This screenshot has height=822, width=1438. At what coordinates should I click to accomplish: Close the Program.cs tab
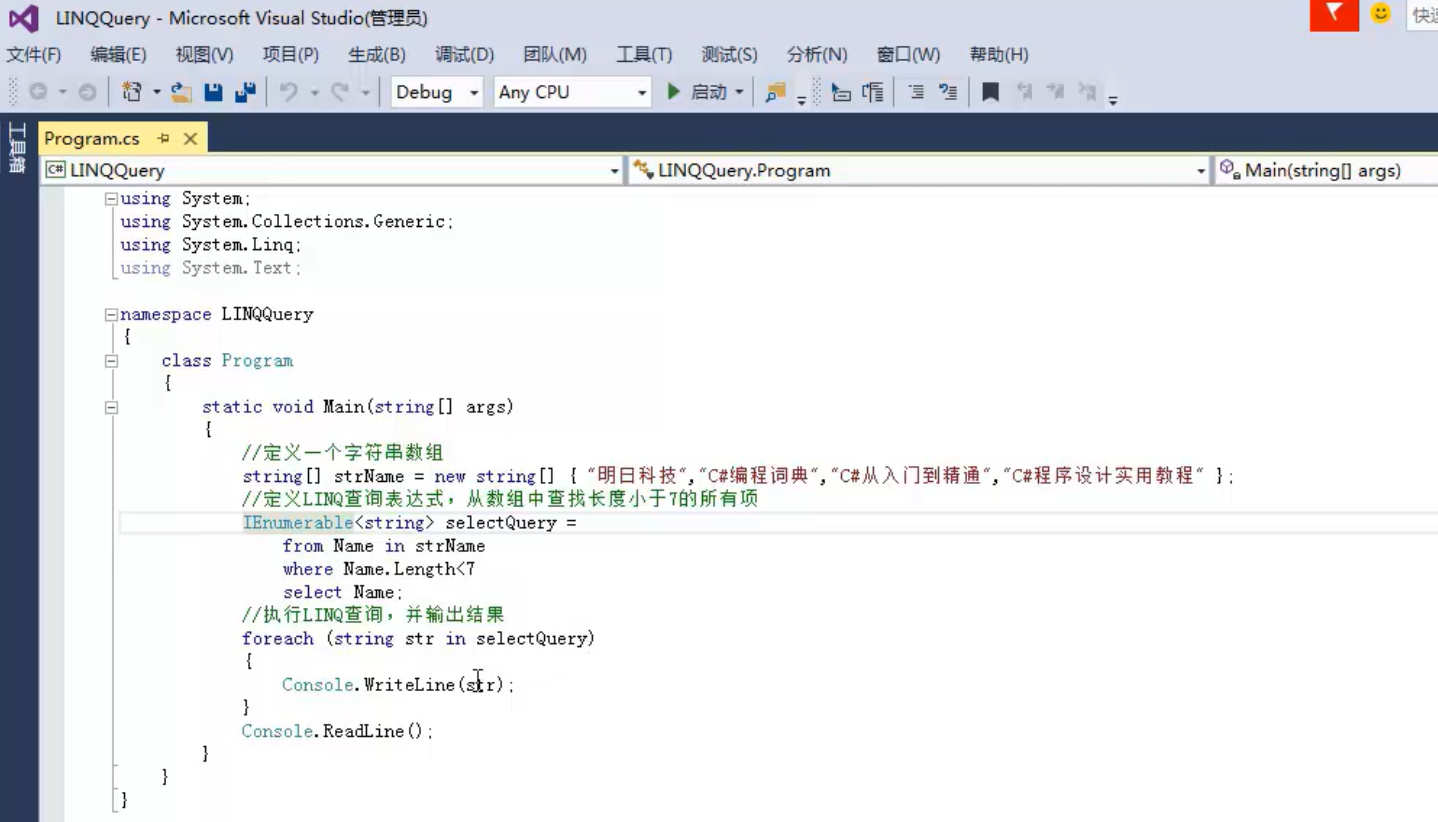pyautogui.click(x=190, y=139)
